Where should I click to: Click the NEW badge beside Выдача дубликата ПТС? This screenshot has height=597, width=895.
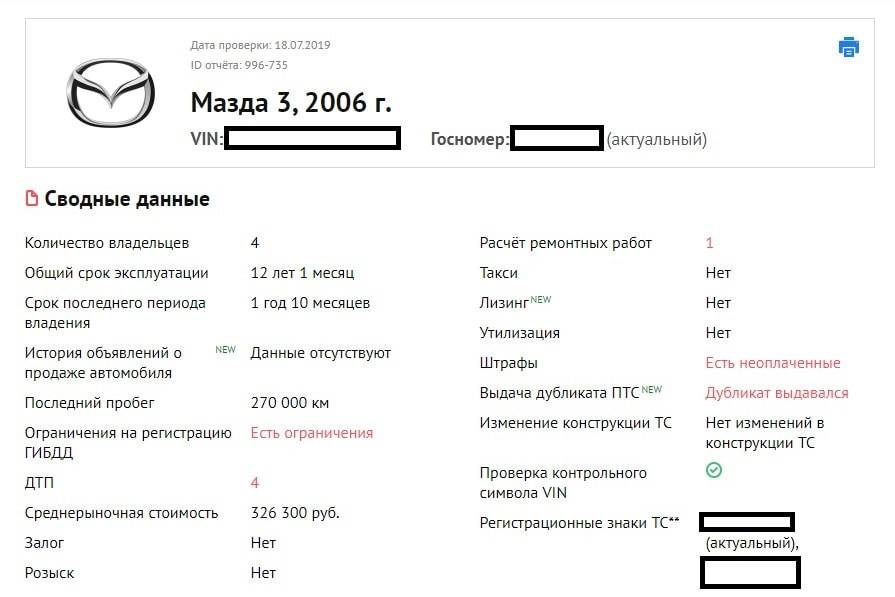652,389
